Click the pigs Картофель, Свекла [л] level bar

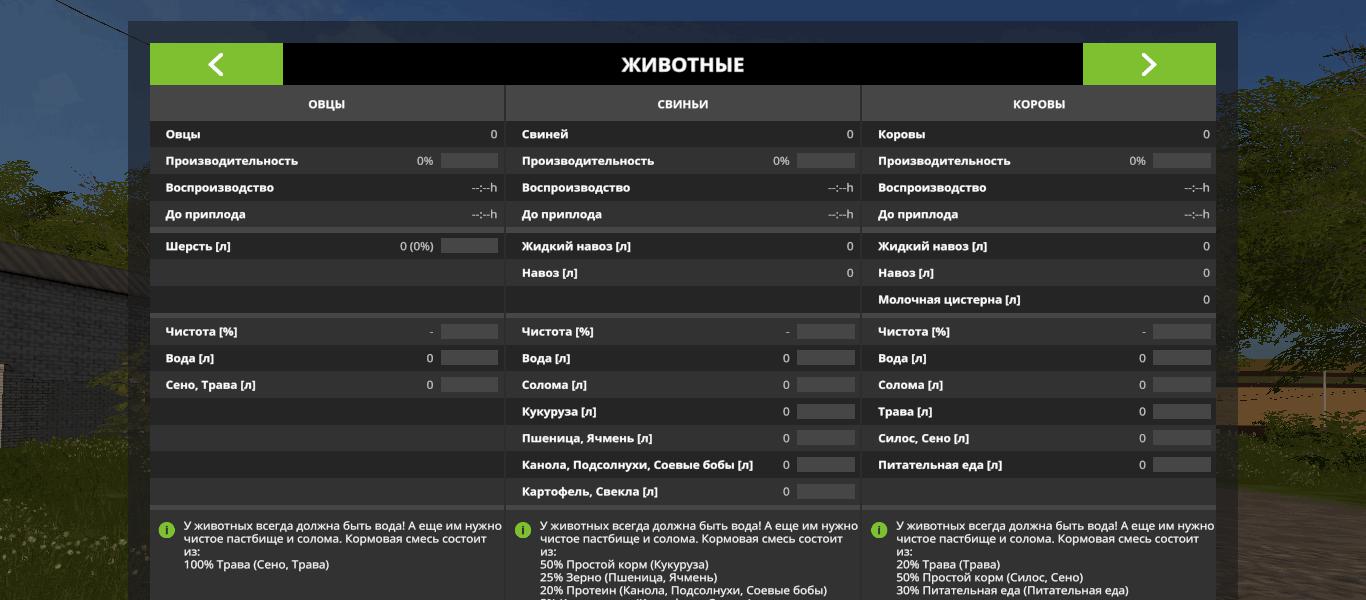(x=825, y=492)
